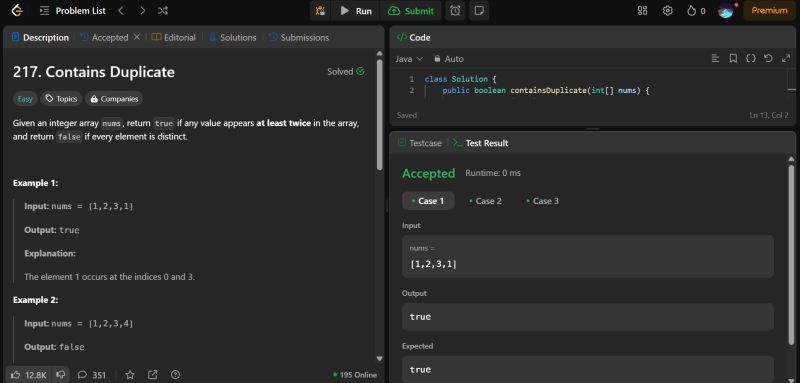Click the Output value box
The width and height of the screenshot is (800, 383).
point(588,317)
